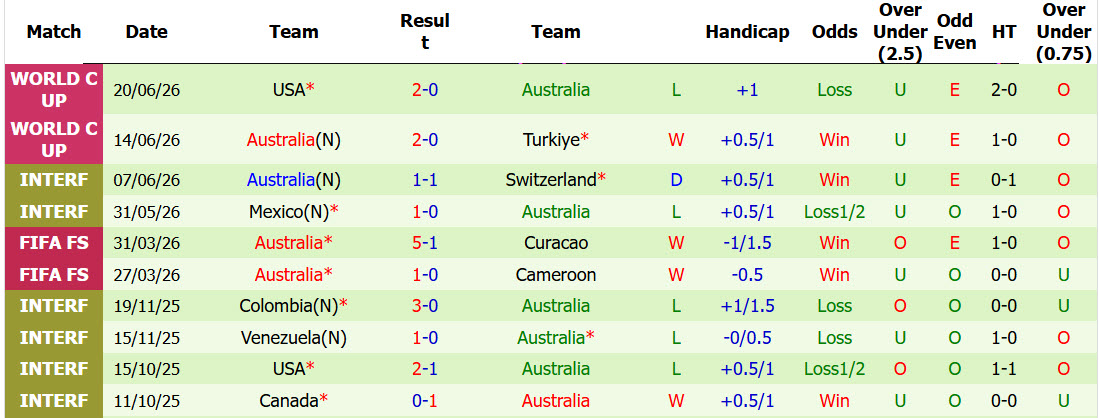Click the INTERF label for 19/11/25
The height and width of the screenshot is (418, 1099).
[x=54, y=306]
